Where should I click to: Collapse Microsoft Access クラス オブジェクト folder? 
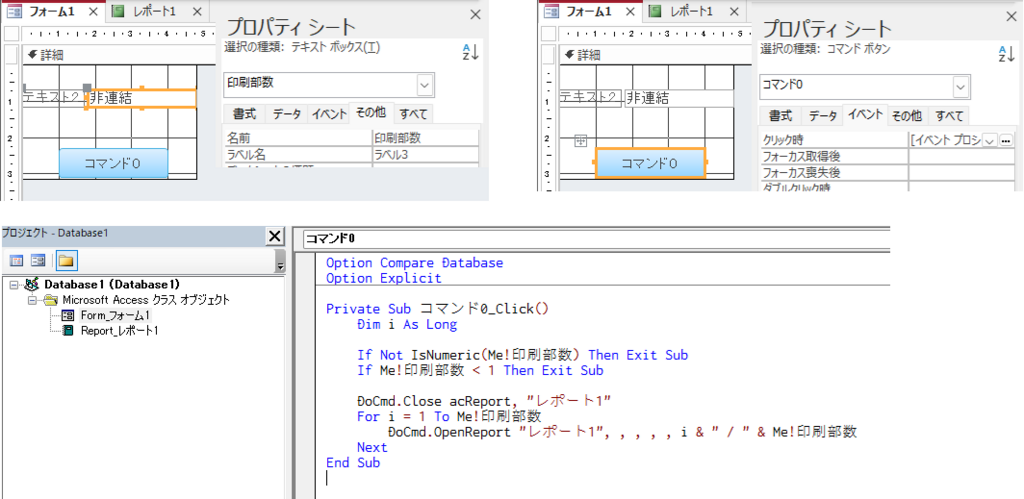32,299
